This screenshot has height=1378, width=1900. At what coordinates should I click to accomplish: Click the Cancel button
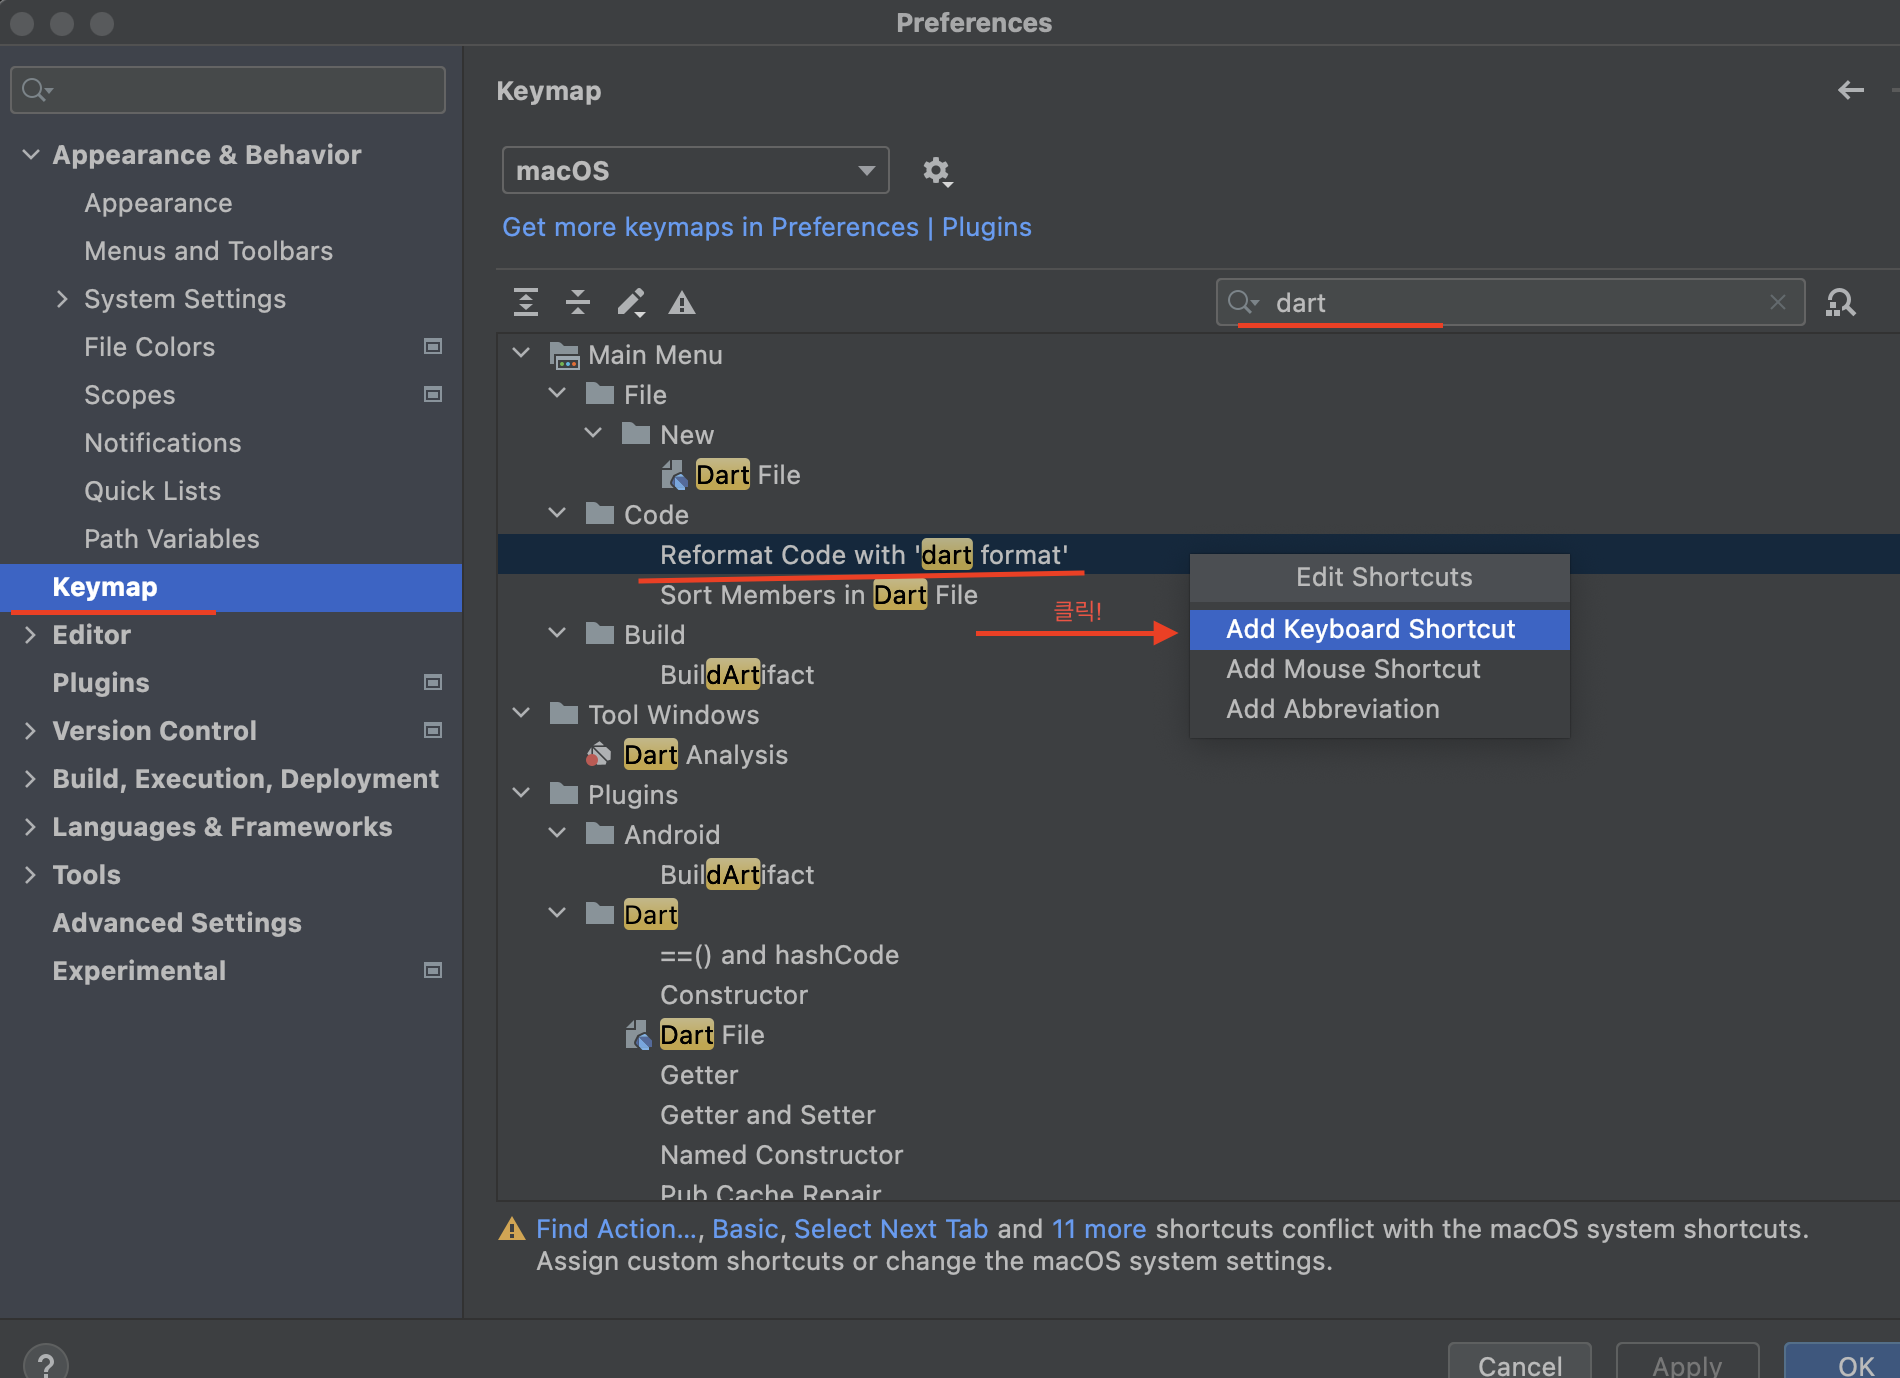tap(1520, 1363)
